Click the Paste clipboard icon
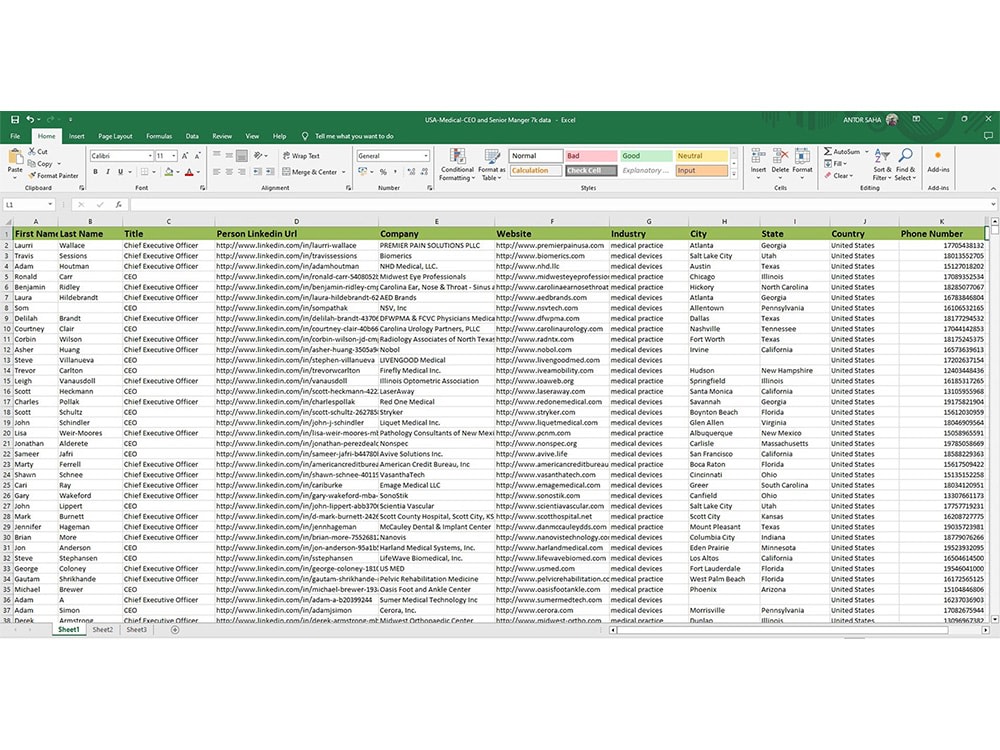Image resolution: width=1000 pixels, height=750 pixels. 15,157
